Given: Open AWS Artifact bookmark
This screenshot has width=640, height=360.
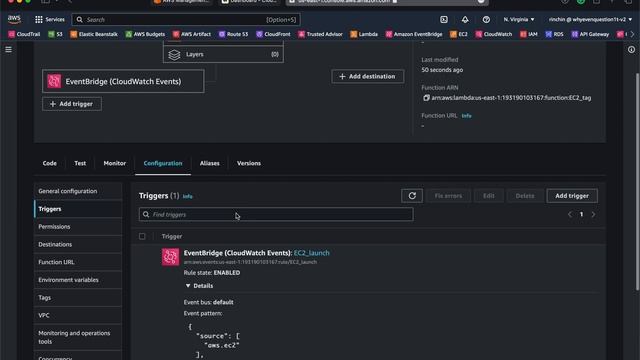Looking at the screenshot, I should (x=192, y=34).
